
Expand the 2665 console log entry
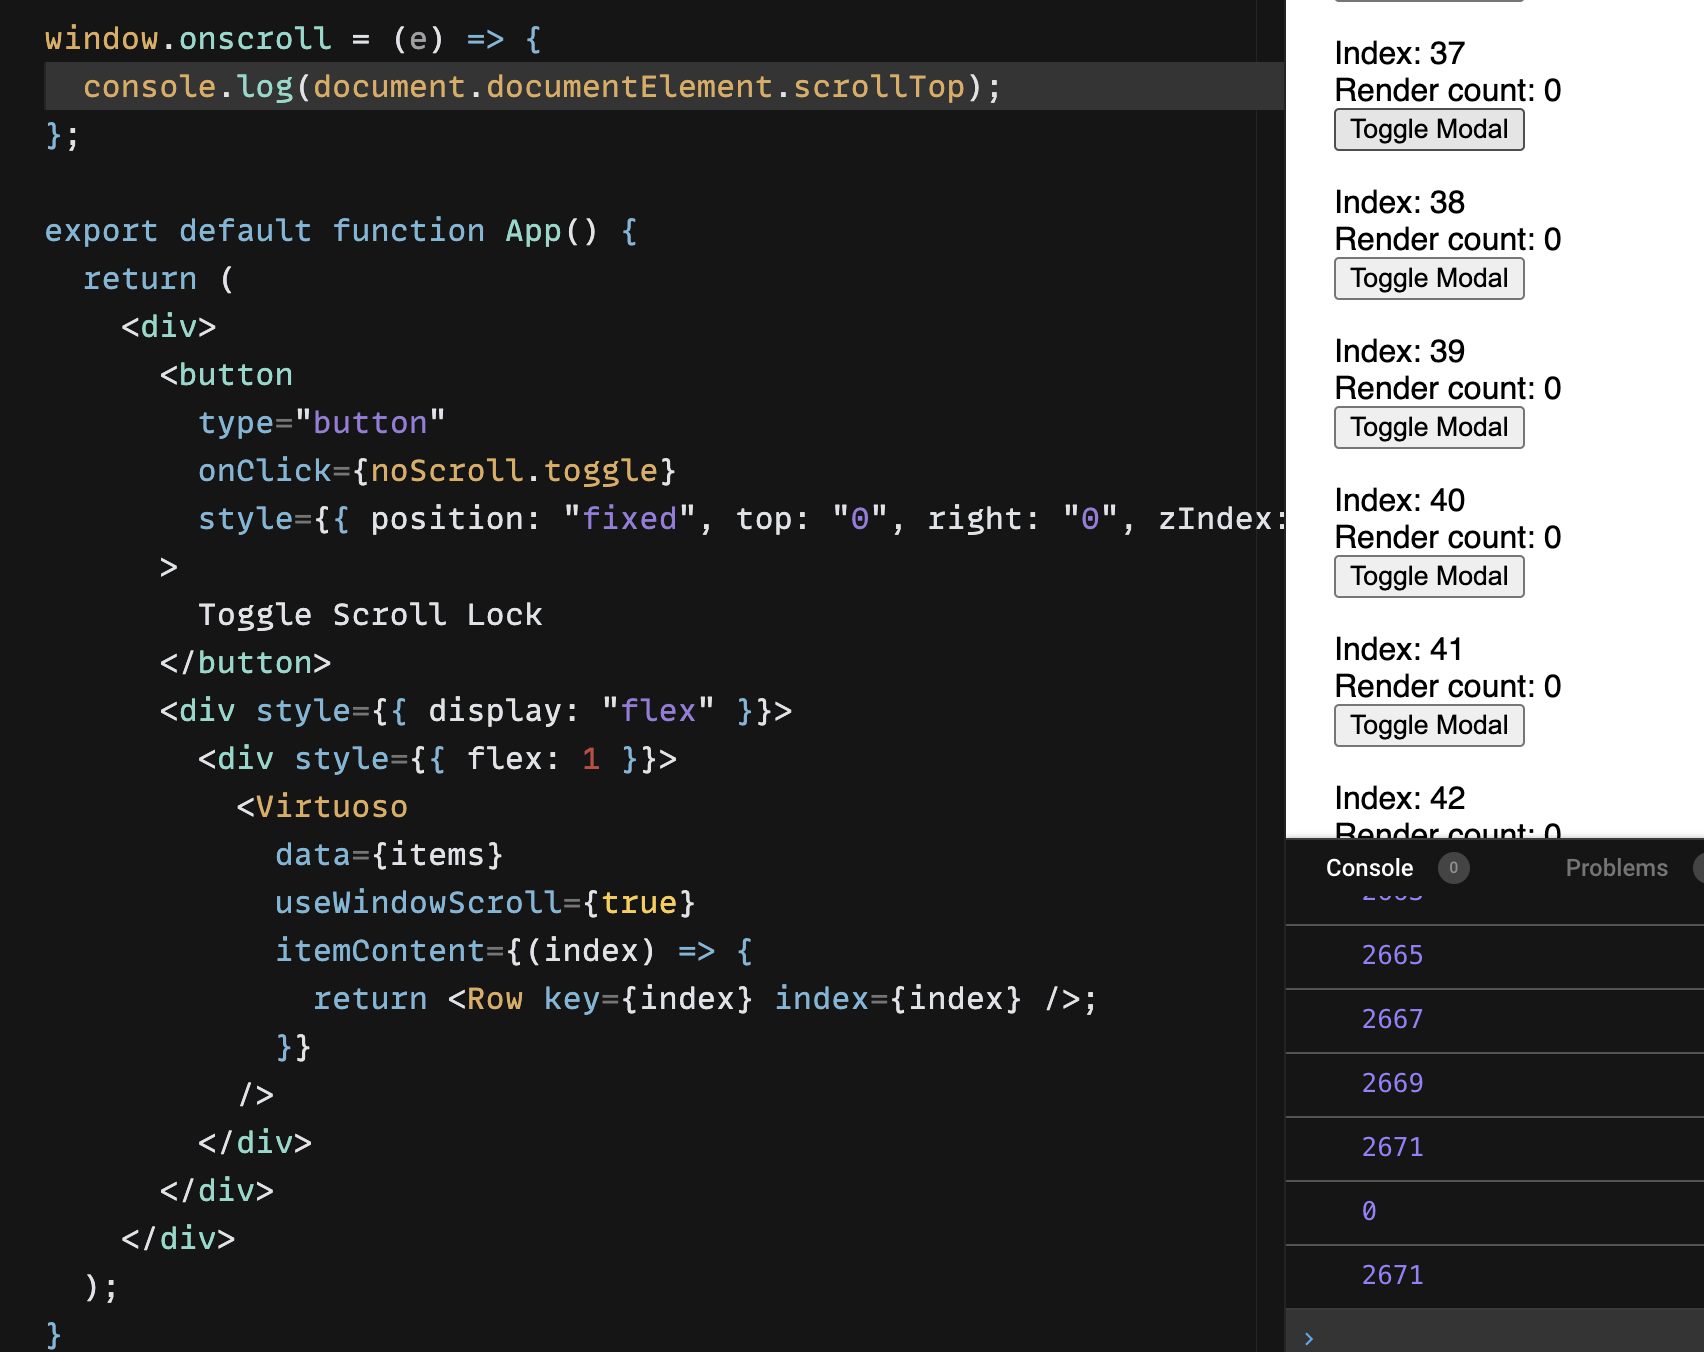pos(1392,955)
